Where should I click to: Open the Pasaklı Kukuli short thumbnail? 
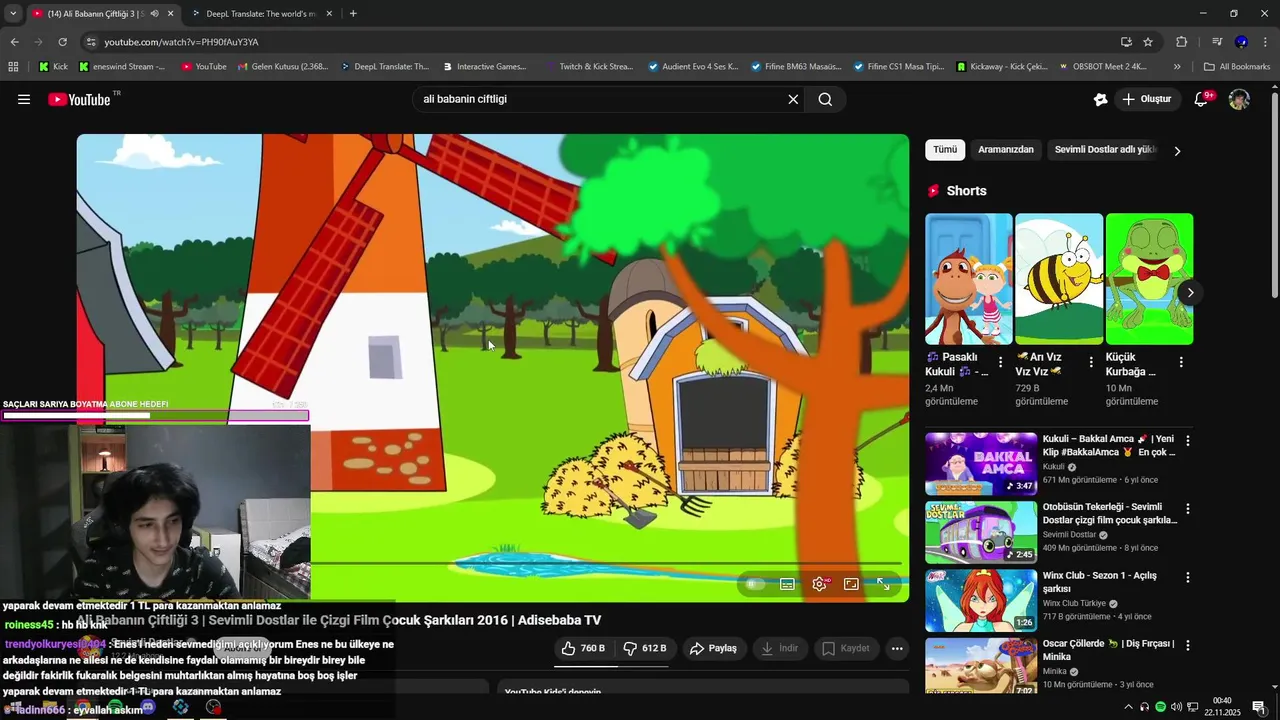coord(969,279)
